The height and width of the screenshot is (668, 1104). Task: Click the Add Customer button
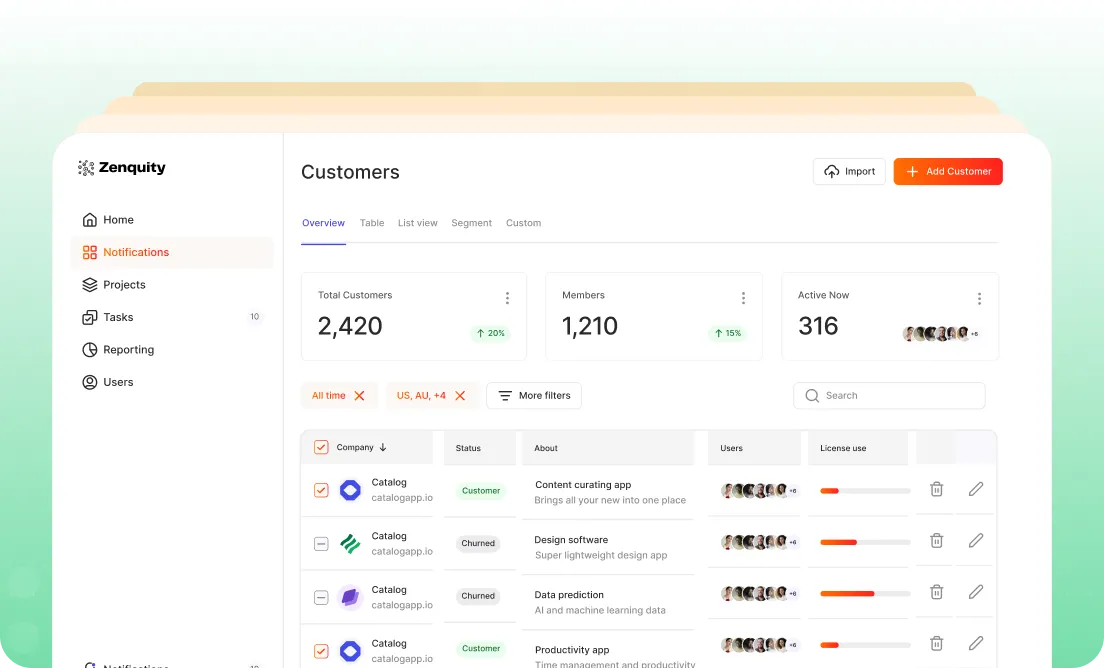pyautogui.click(x=948, y=171)
